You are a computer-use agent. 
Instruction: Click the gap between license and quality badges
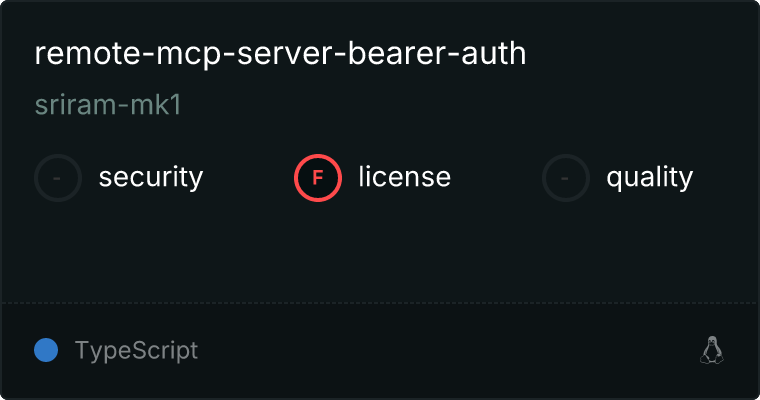point(496,178)
